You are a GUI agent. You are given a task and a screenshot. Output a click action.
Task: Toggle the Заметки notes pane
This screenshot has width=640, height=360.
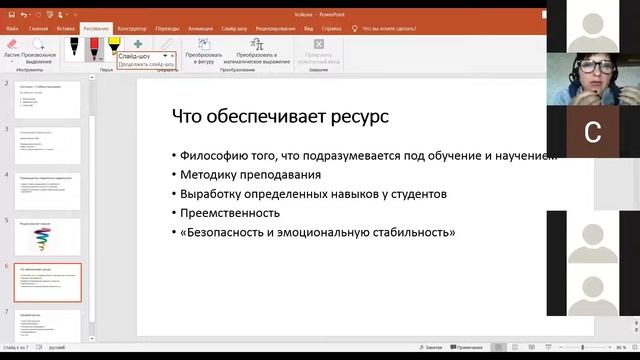(x=431, y=347)
